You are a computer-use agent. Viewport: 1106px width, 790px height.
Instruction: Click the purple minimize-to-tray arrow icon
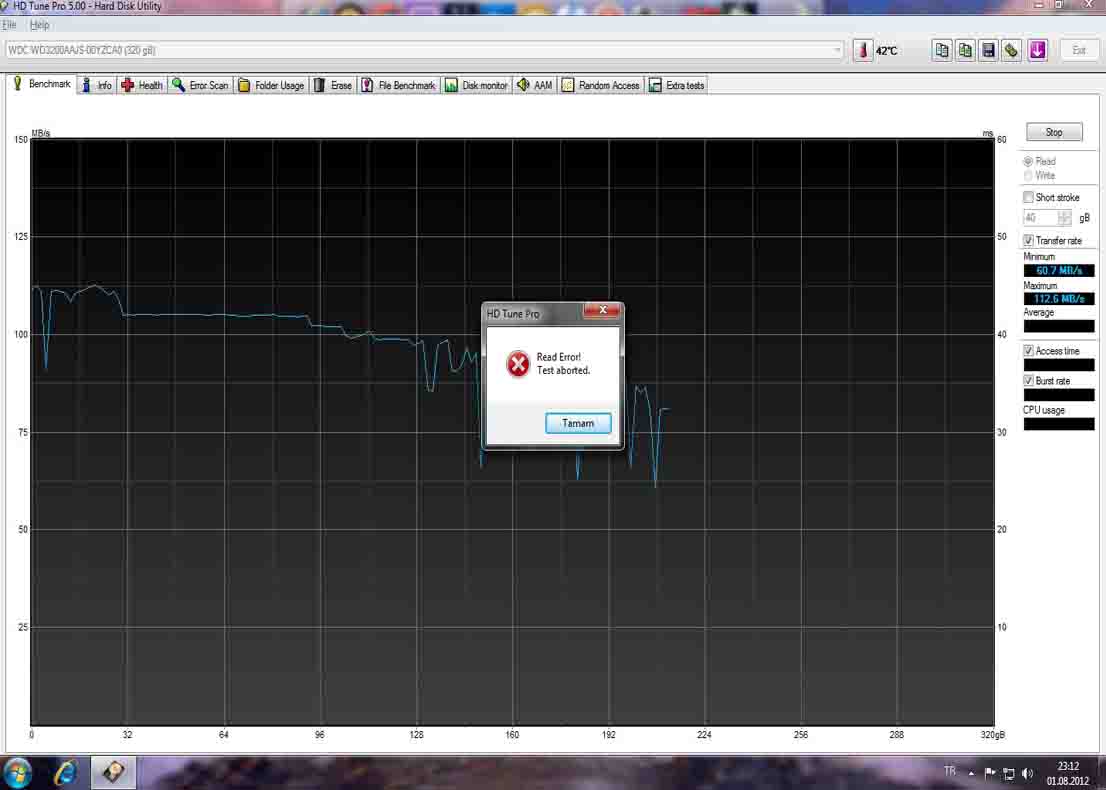coord(1037,50)
